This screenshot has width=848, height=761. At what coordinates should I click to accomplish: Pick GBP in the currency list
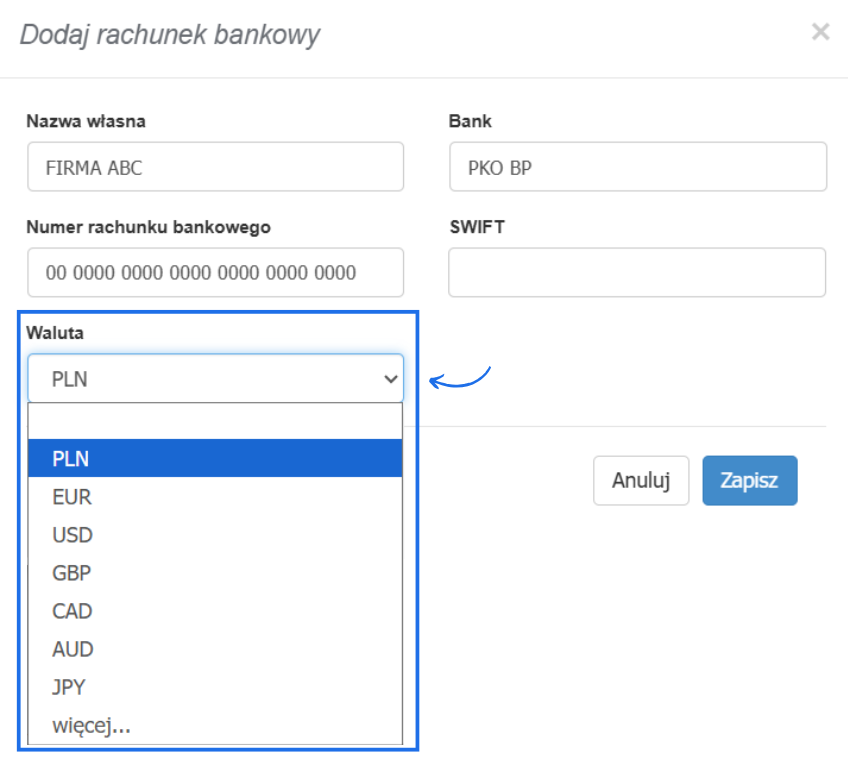tap(215, 572)
